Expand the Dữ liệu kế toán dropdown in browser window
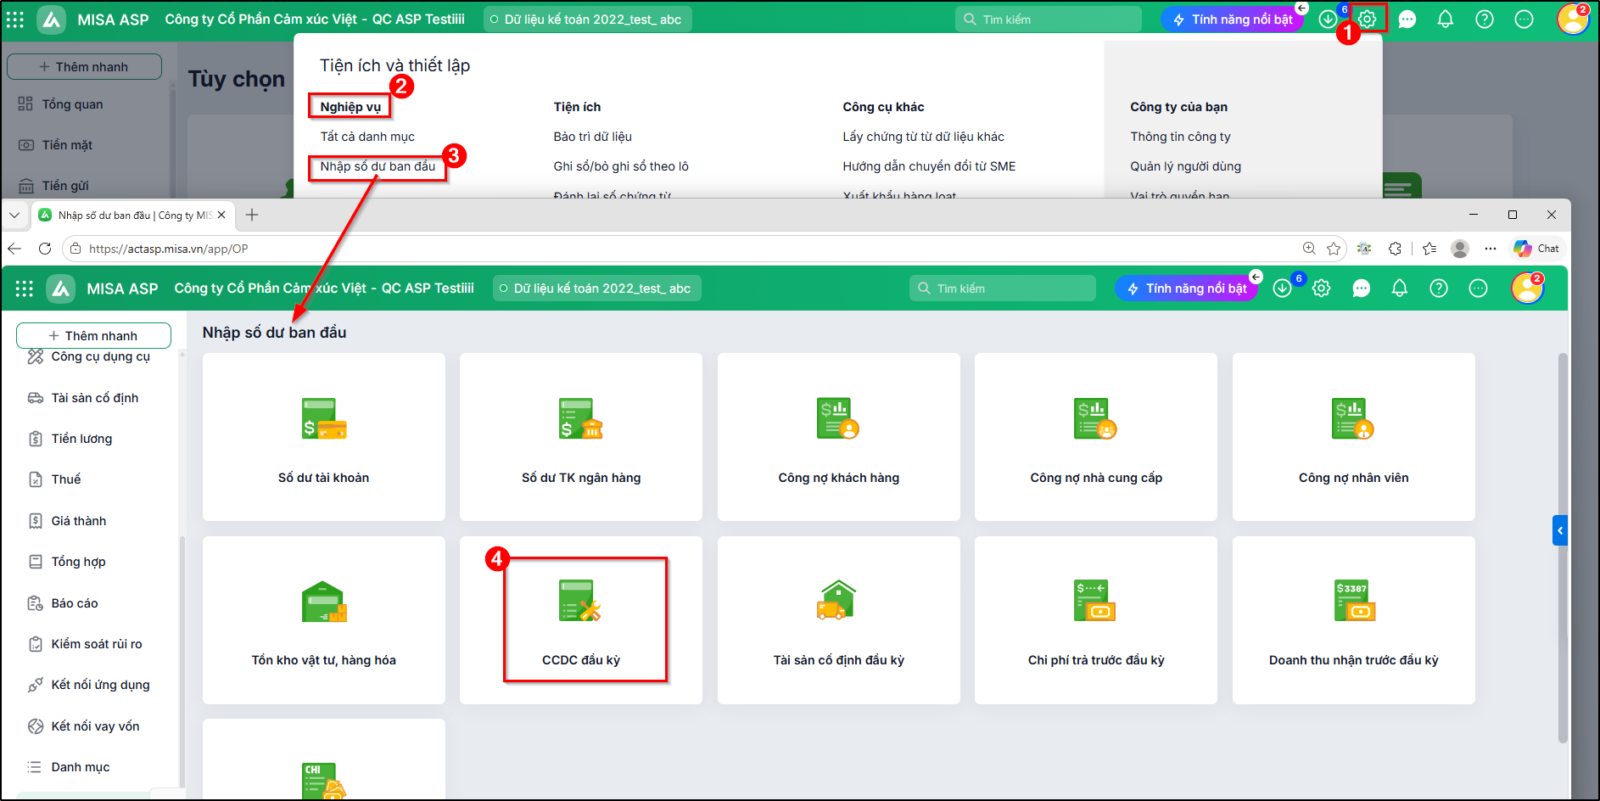The width and height of the screenshot is (1600, 801). pos(597,288)
